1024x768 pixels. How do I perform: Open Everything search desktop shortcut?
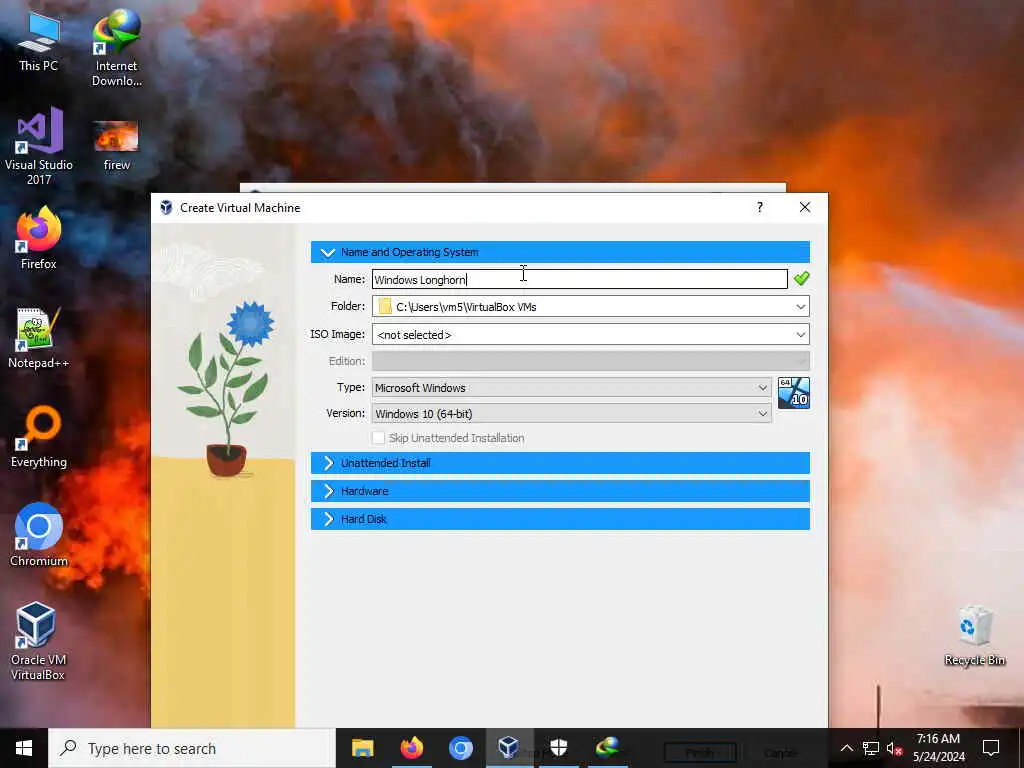[x=39, y=437]
